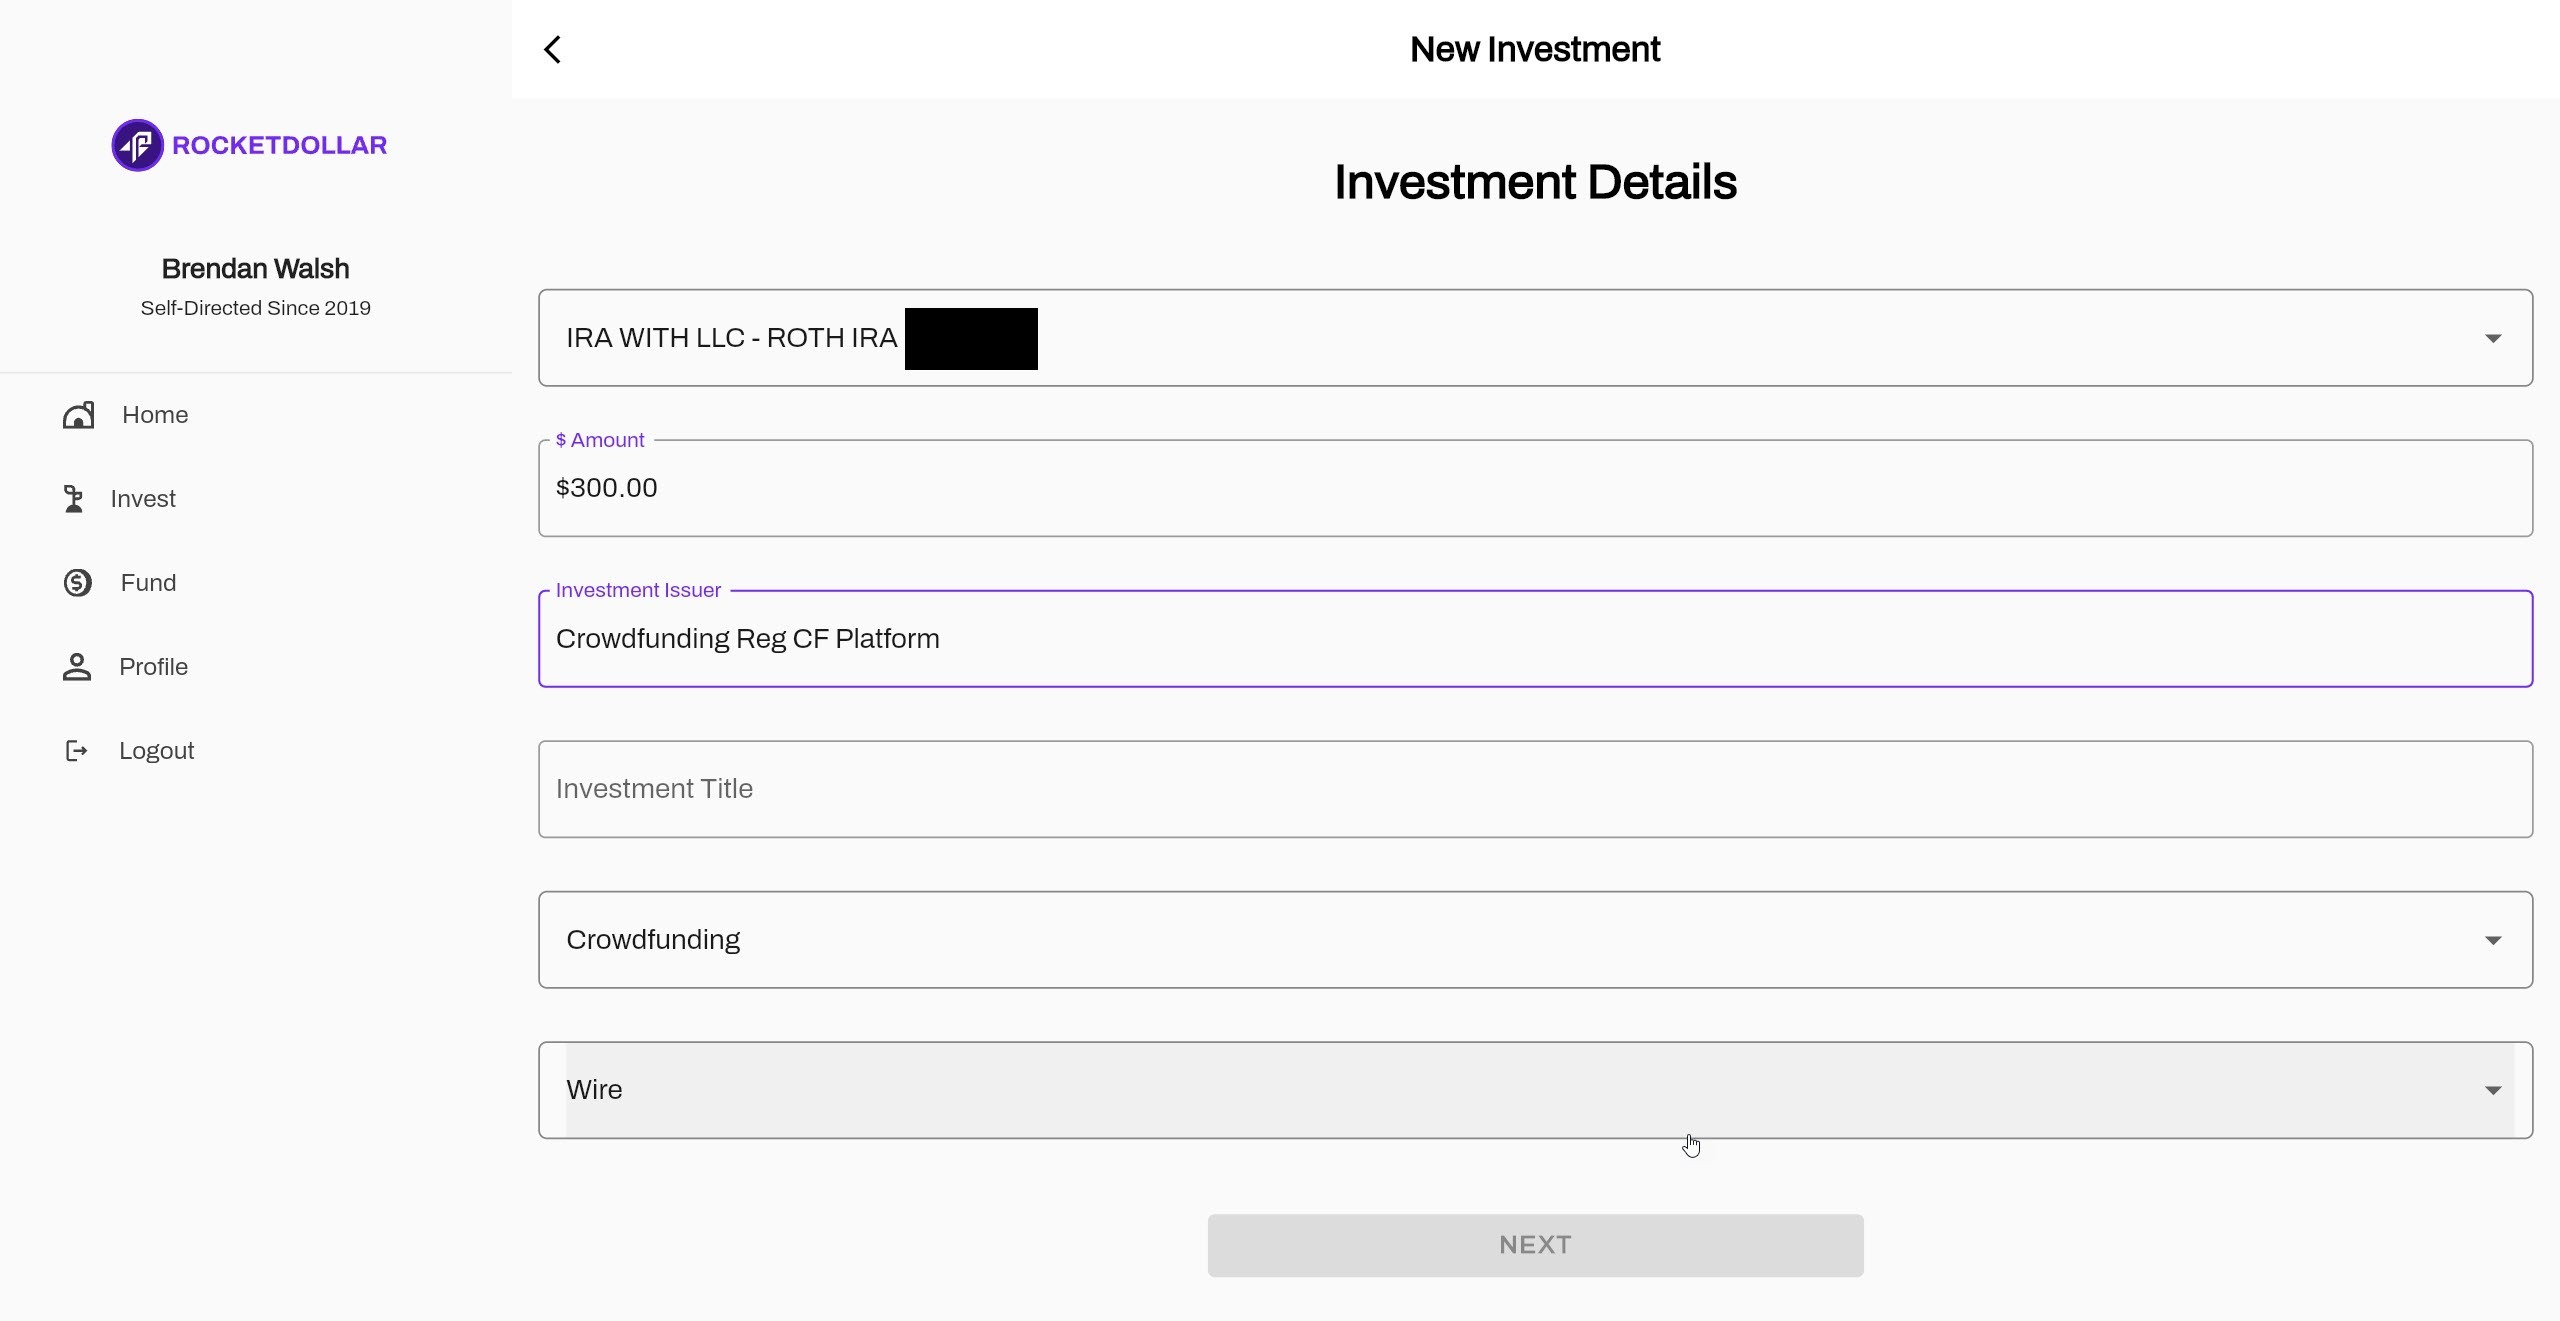The width and height of the screenshot is (2560, 1321).
Task: Click the Investment Title field
Action: click(x=1535, y=789)
